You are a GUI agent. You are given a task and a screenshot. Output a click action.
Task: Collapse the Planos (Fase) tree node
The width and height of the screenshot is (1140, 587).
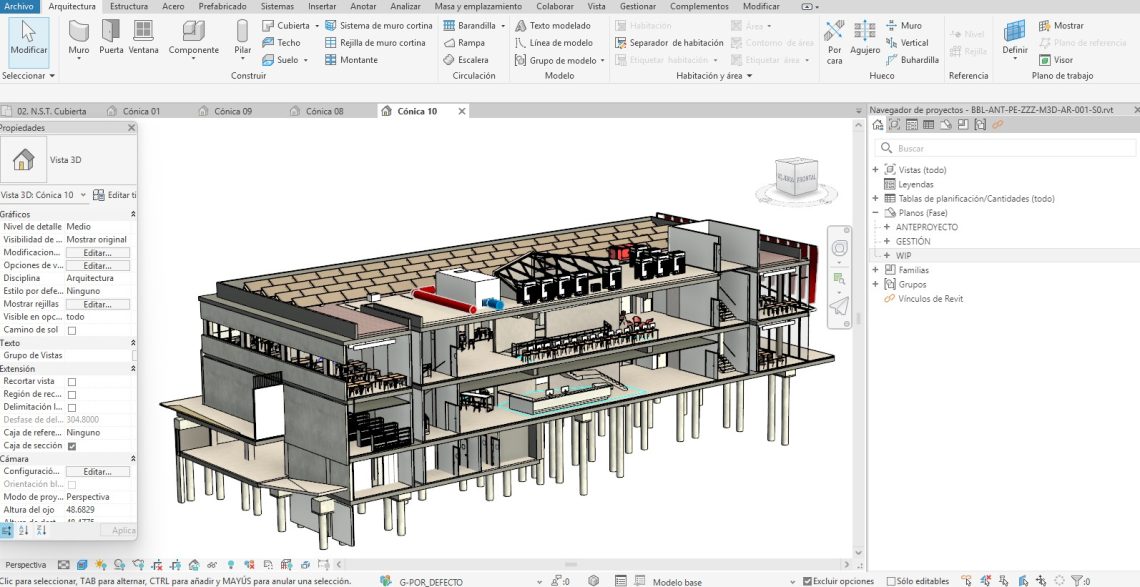[876, 213]
